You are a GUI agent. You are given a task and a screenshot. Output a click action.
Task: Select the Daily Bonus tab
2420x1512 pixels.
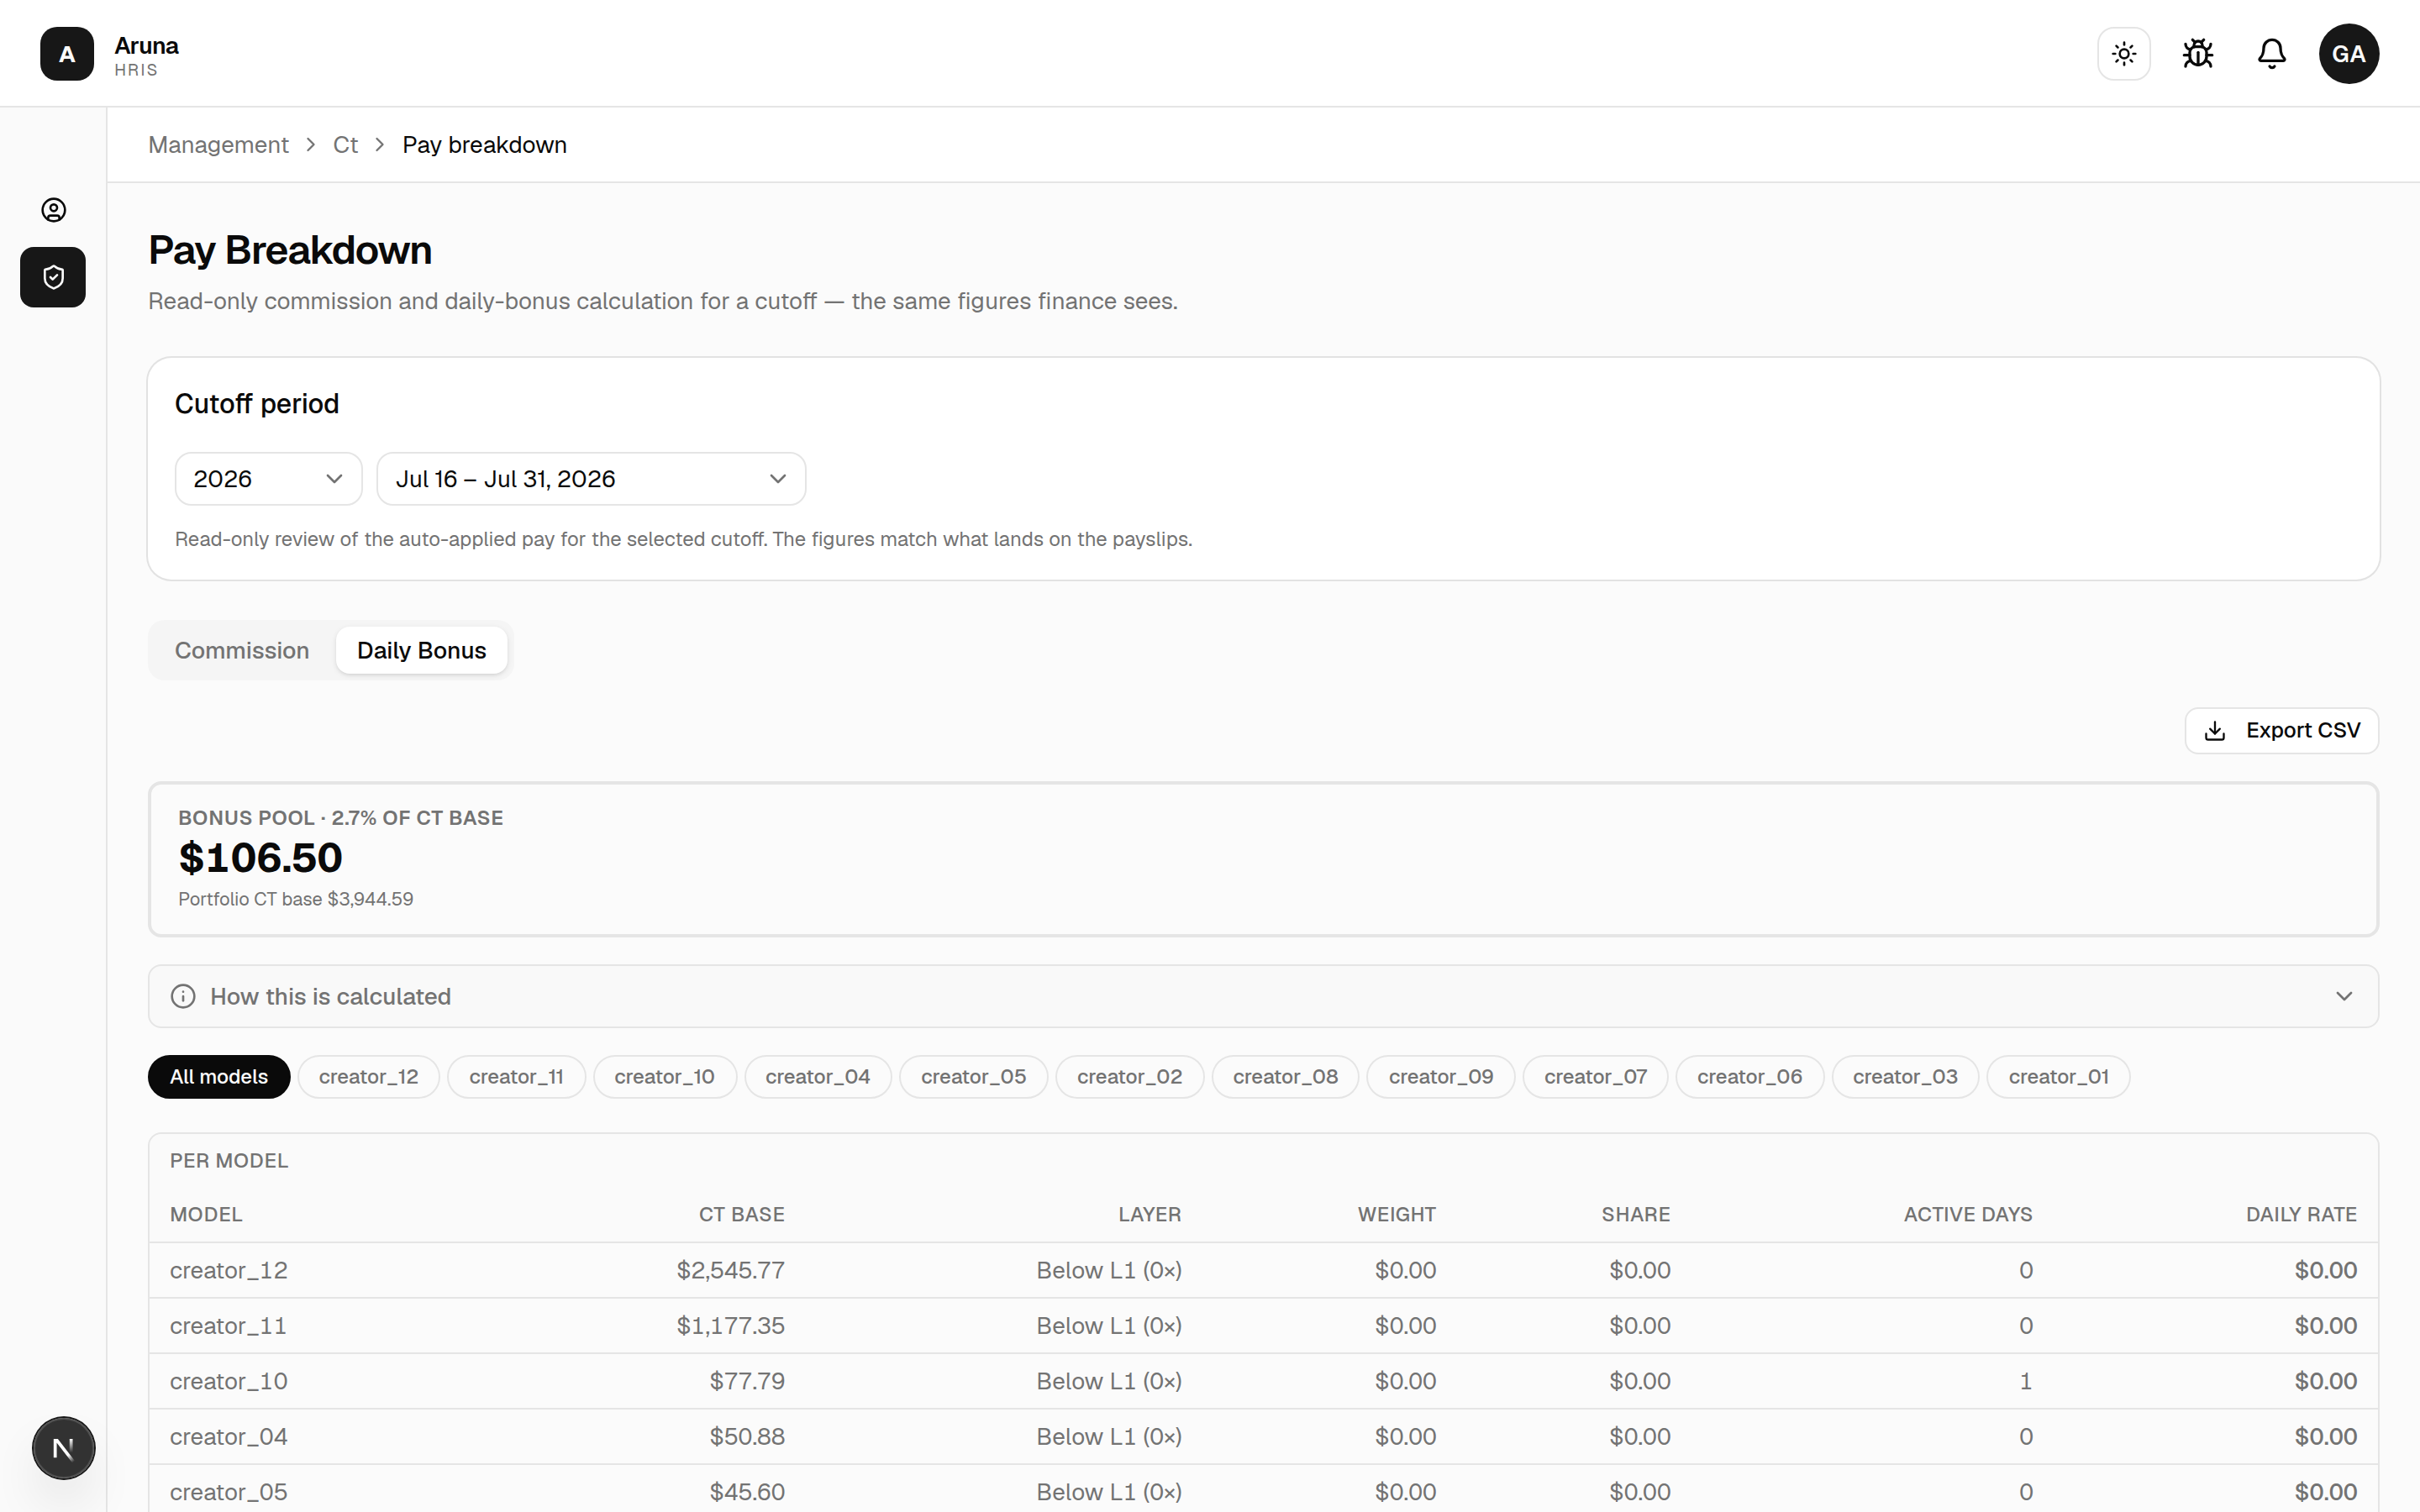421,650
